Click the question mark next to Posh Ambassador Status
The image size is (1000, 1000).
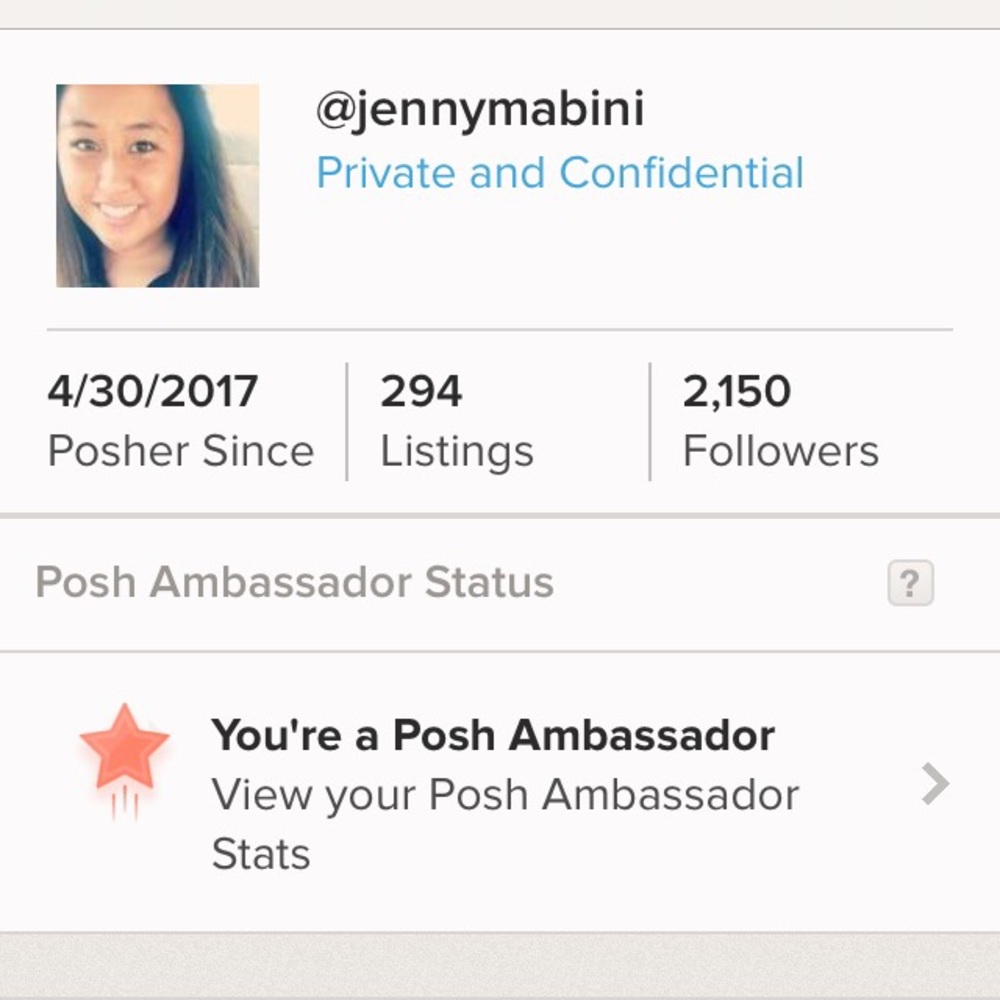coord(911,582)
